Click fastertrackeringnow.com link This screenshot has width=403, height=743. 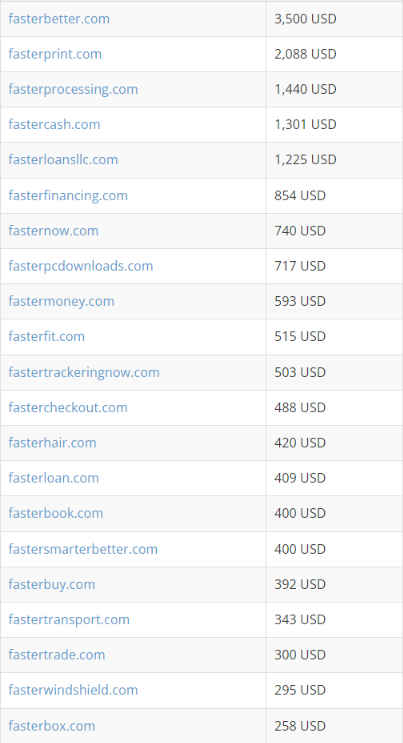(x=84, y=372)
